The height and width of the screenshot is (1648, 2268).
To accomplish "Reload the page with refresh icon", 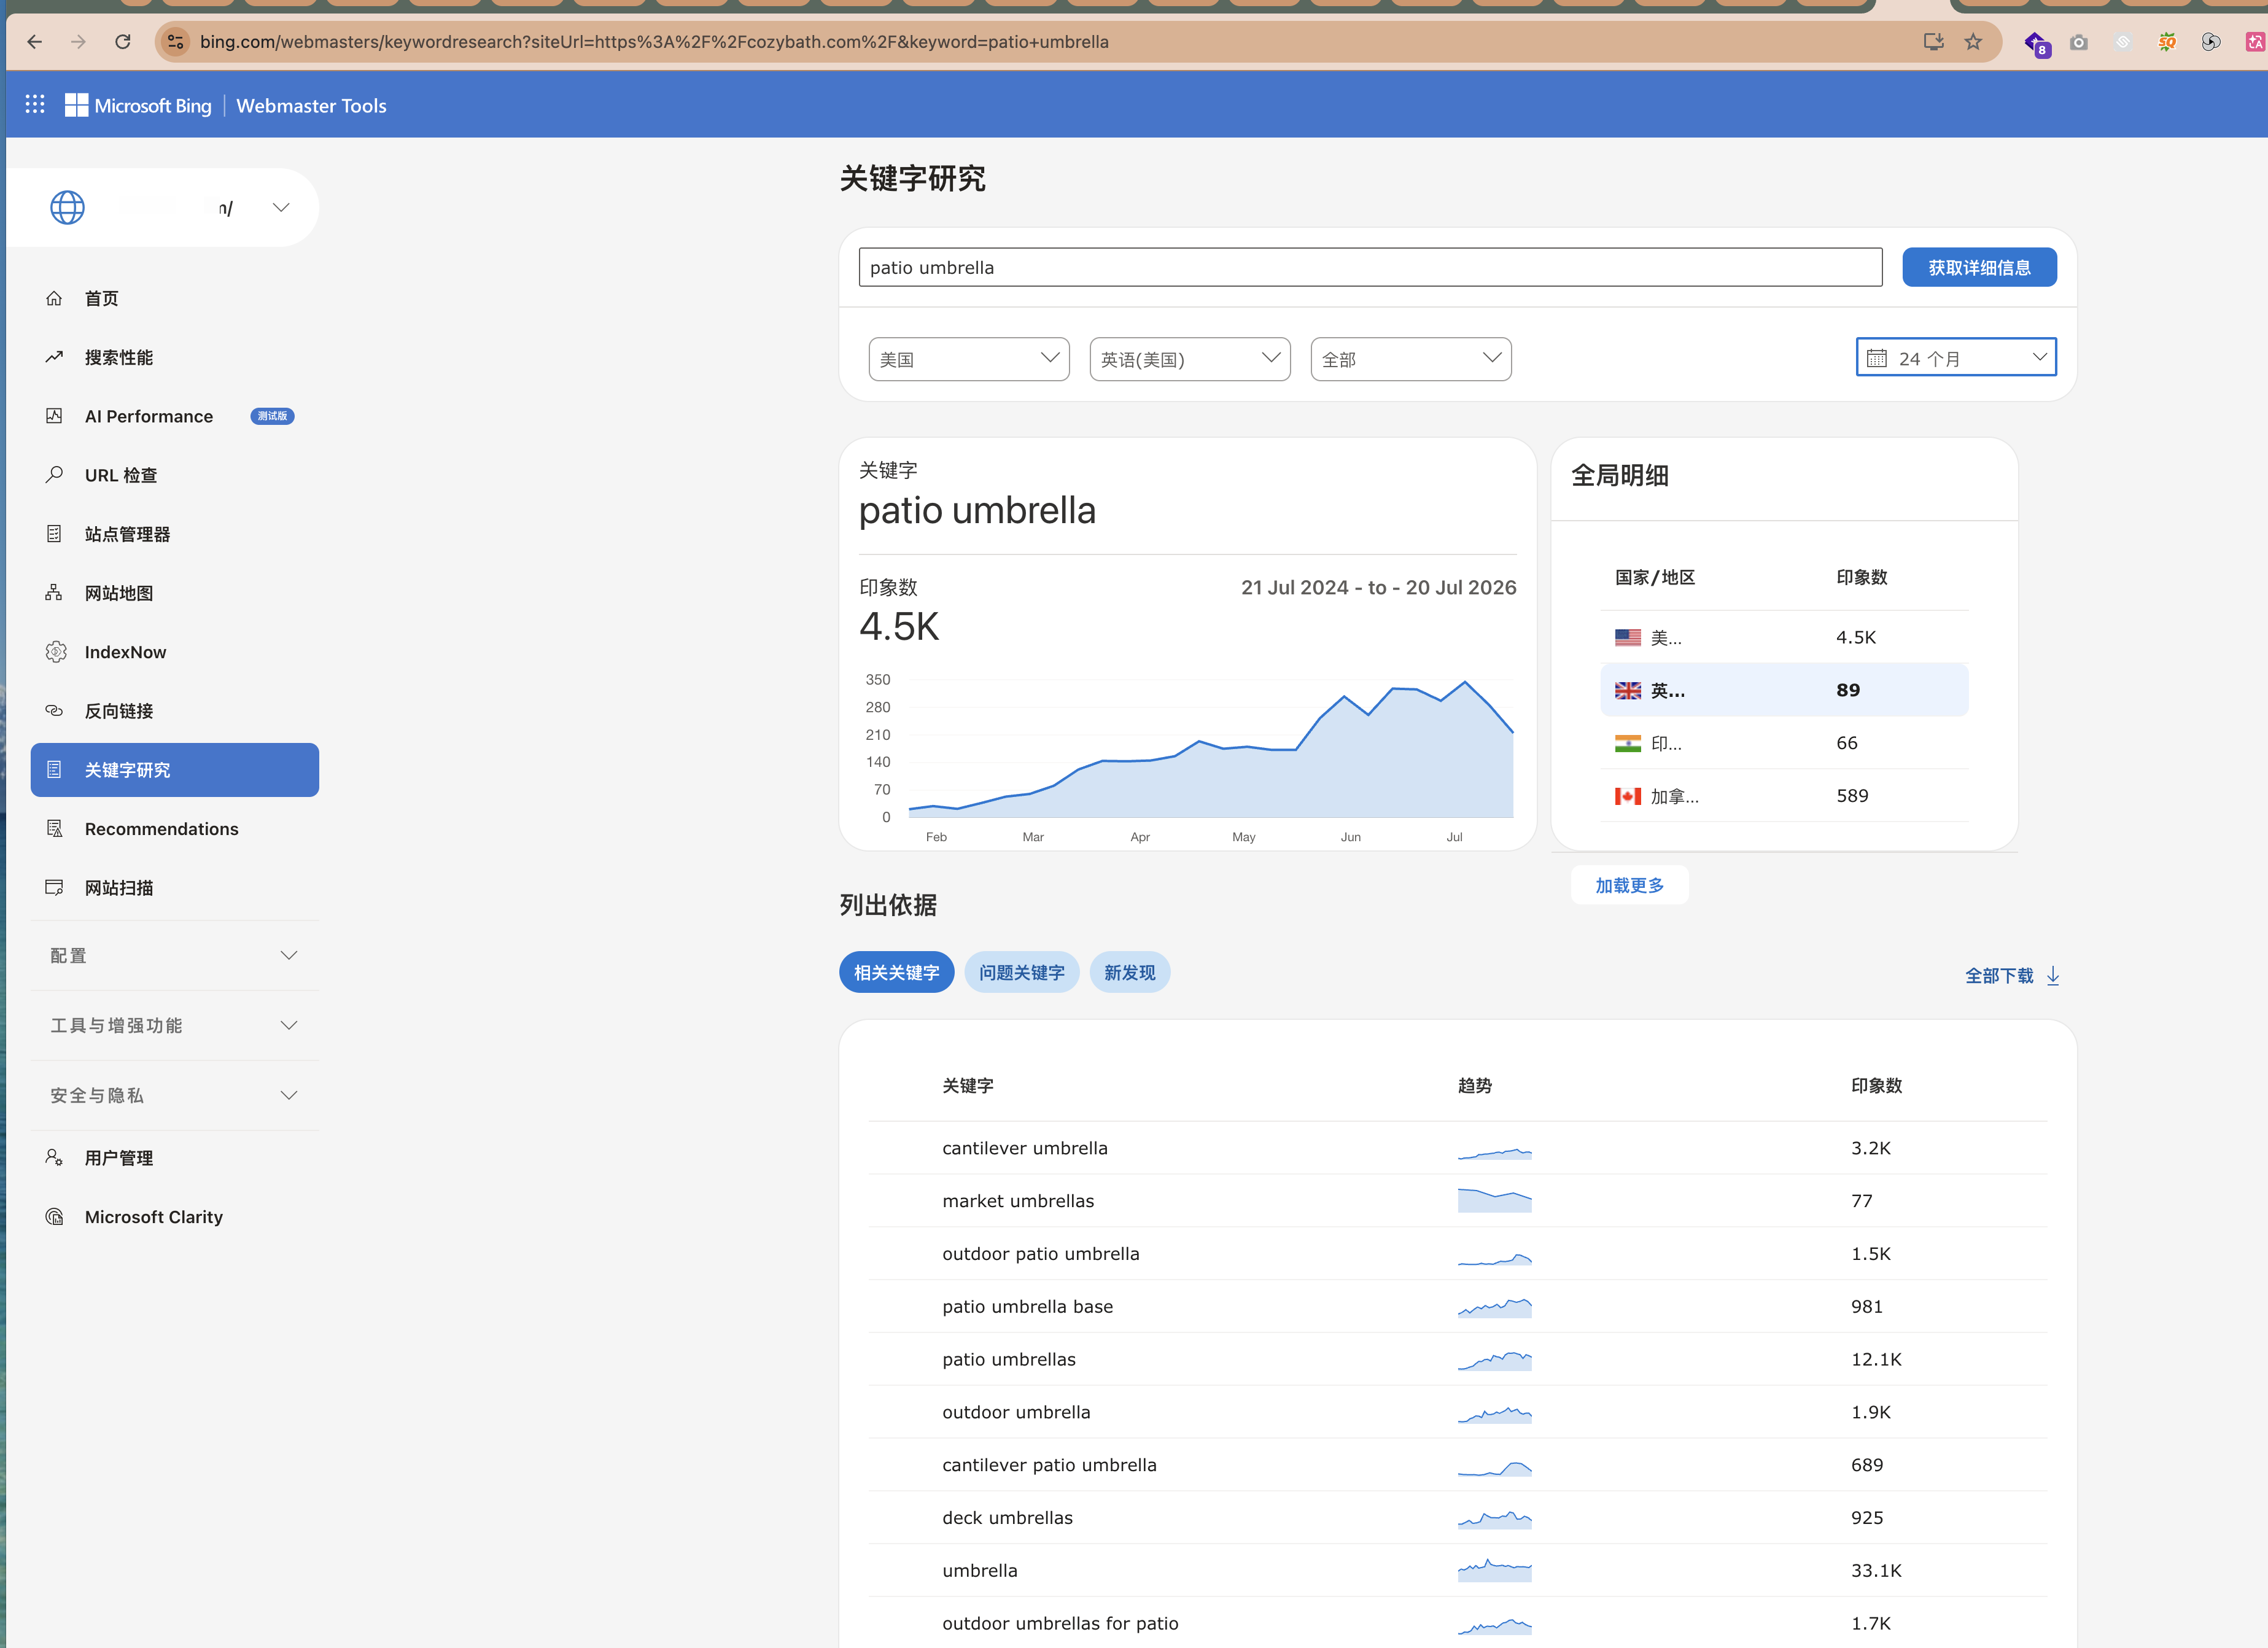I will 123,42.
